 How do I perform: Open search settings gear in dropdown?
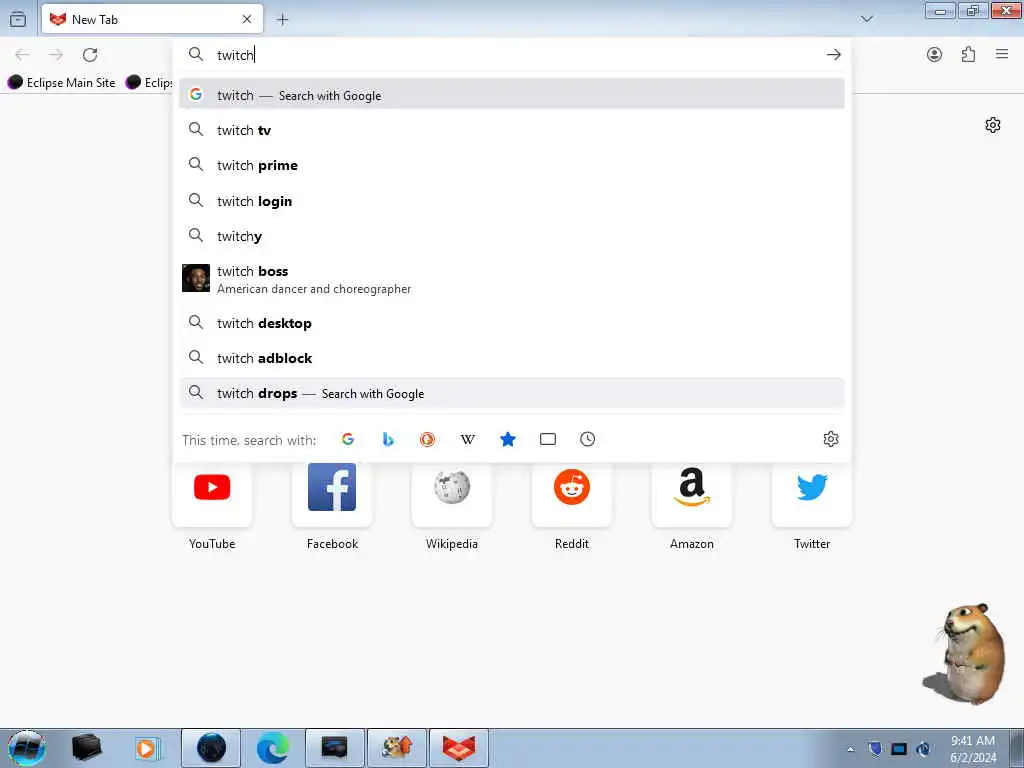coord(831,440)
